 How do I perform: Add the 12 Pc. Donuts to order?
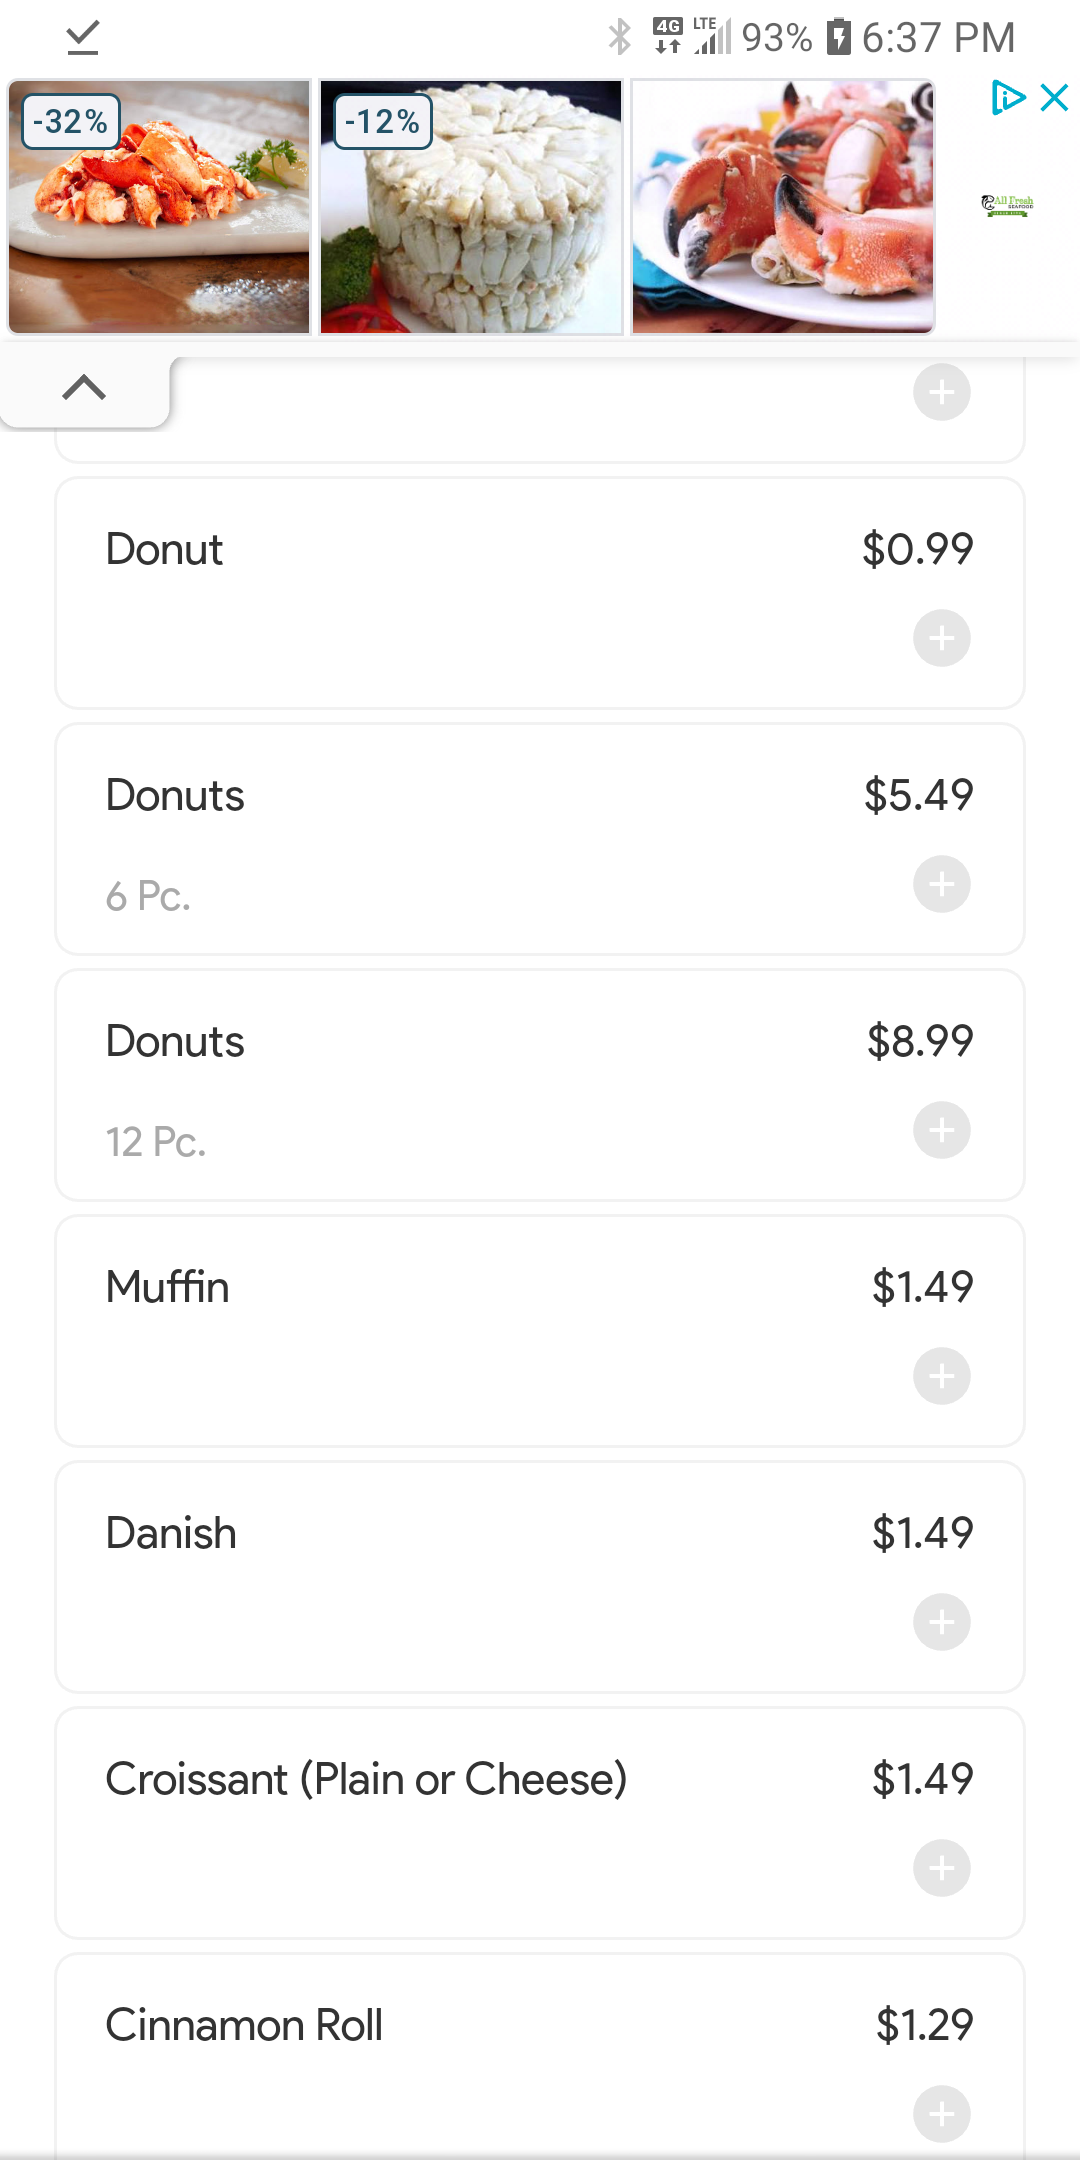click(x=941, y=1130)
